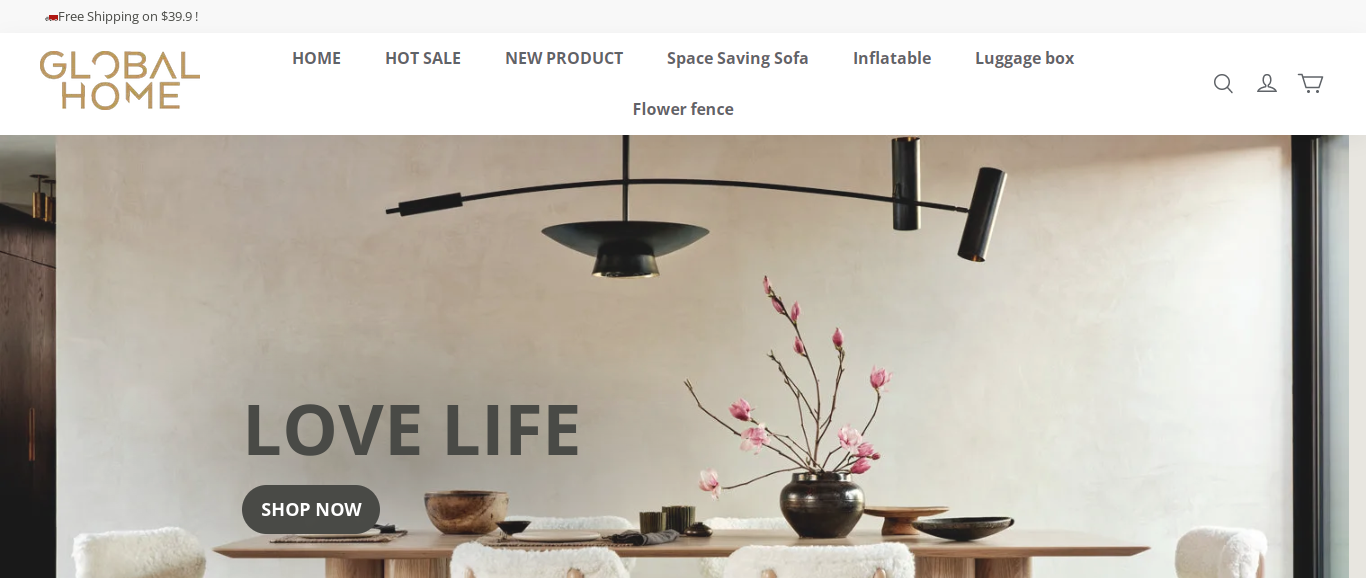The height and width of the screenshot is (578, 1366).
Task: Click the LOVE LIFE banner heading
Action: (x=412, y=430)
